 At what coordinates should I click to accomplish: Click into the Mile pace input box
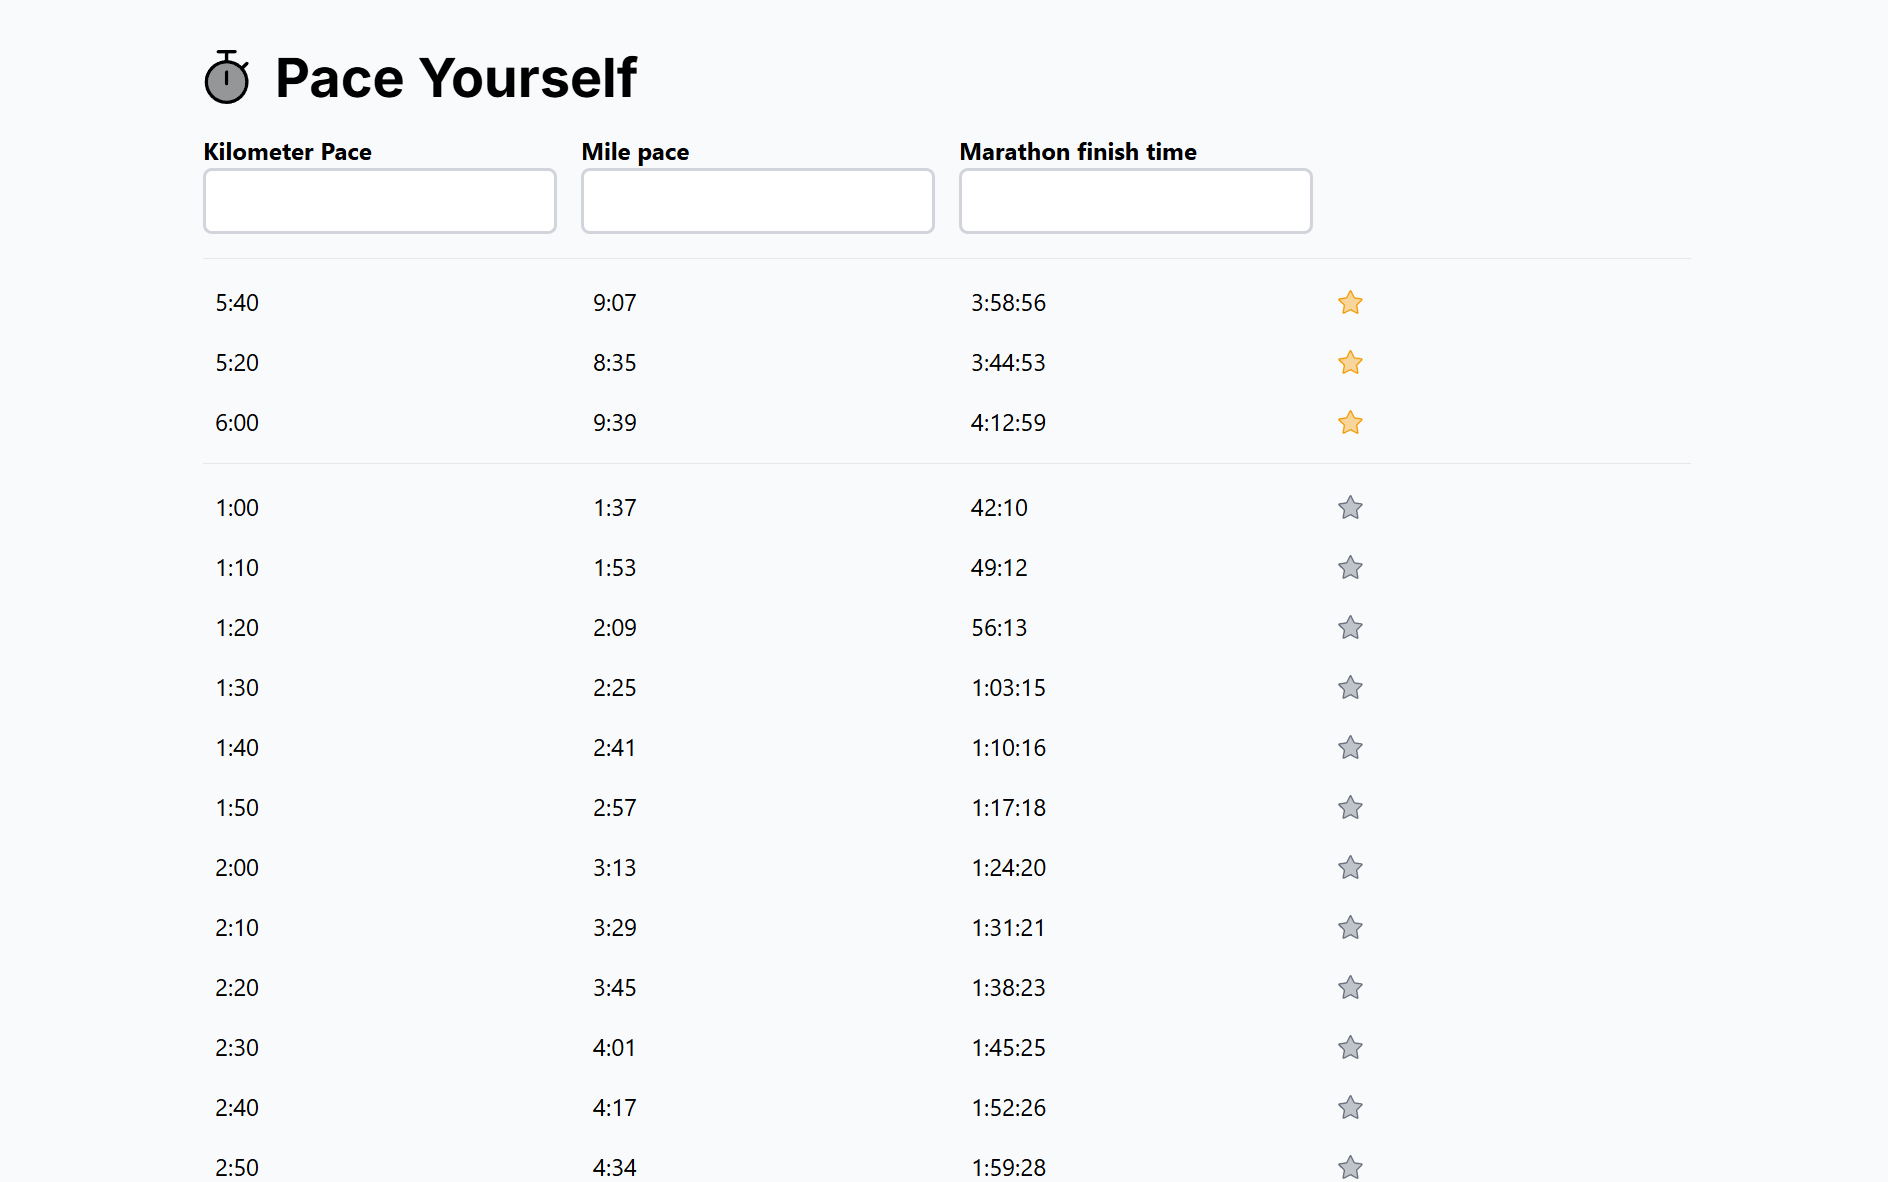pyautogui.click(x=758, y=201)
